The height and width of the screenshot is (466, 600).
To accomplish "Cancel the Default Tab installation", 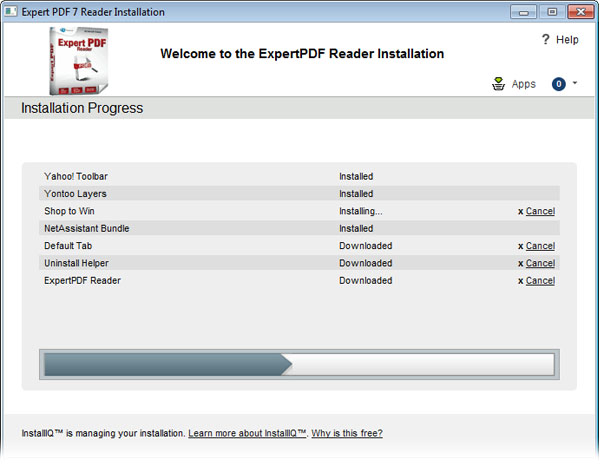I will tap(540, 246).
